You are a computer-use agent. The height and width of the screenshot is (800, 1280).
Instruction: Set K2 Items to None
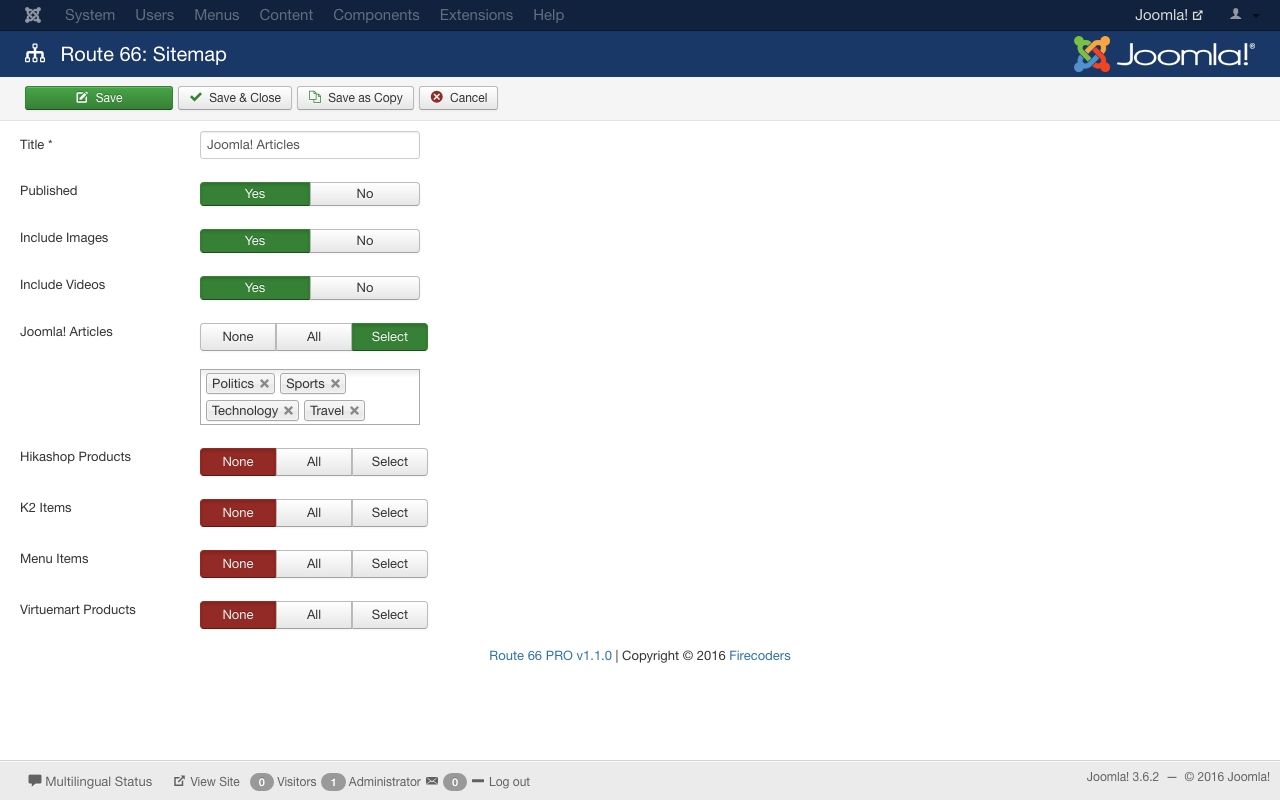[x=238, y=513]
